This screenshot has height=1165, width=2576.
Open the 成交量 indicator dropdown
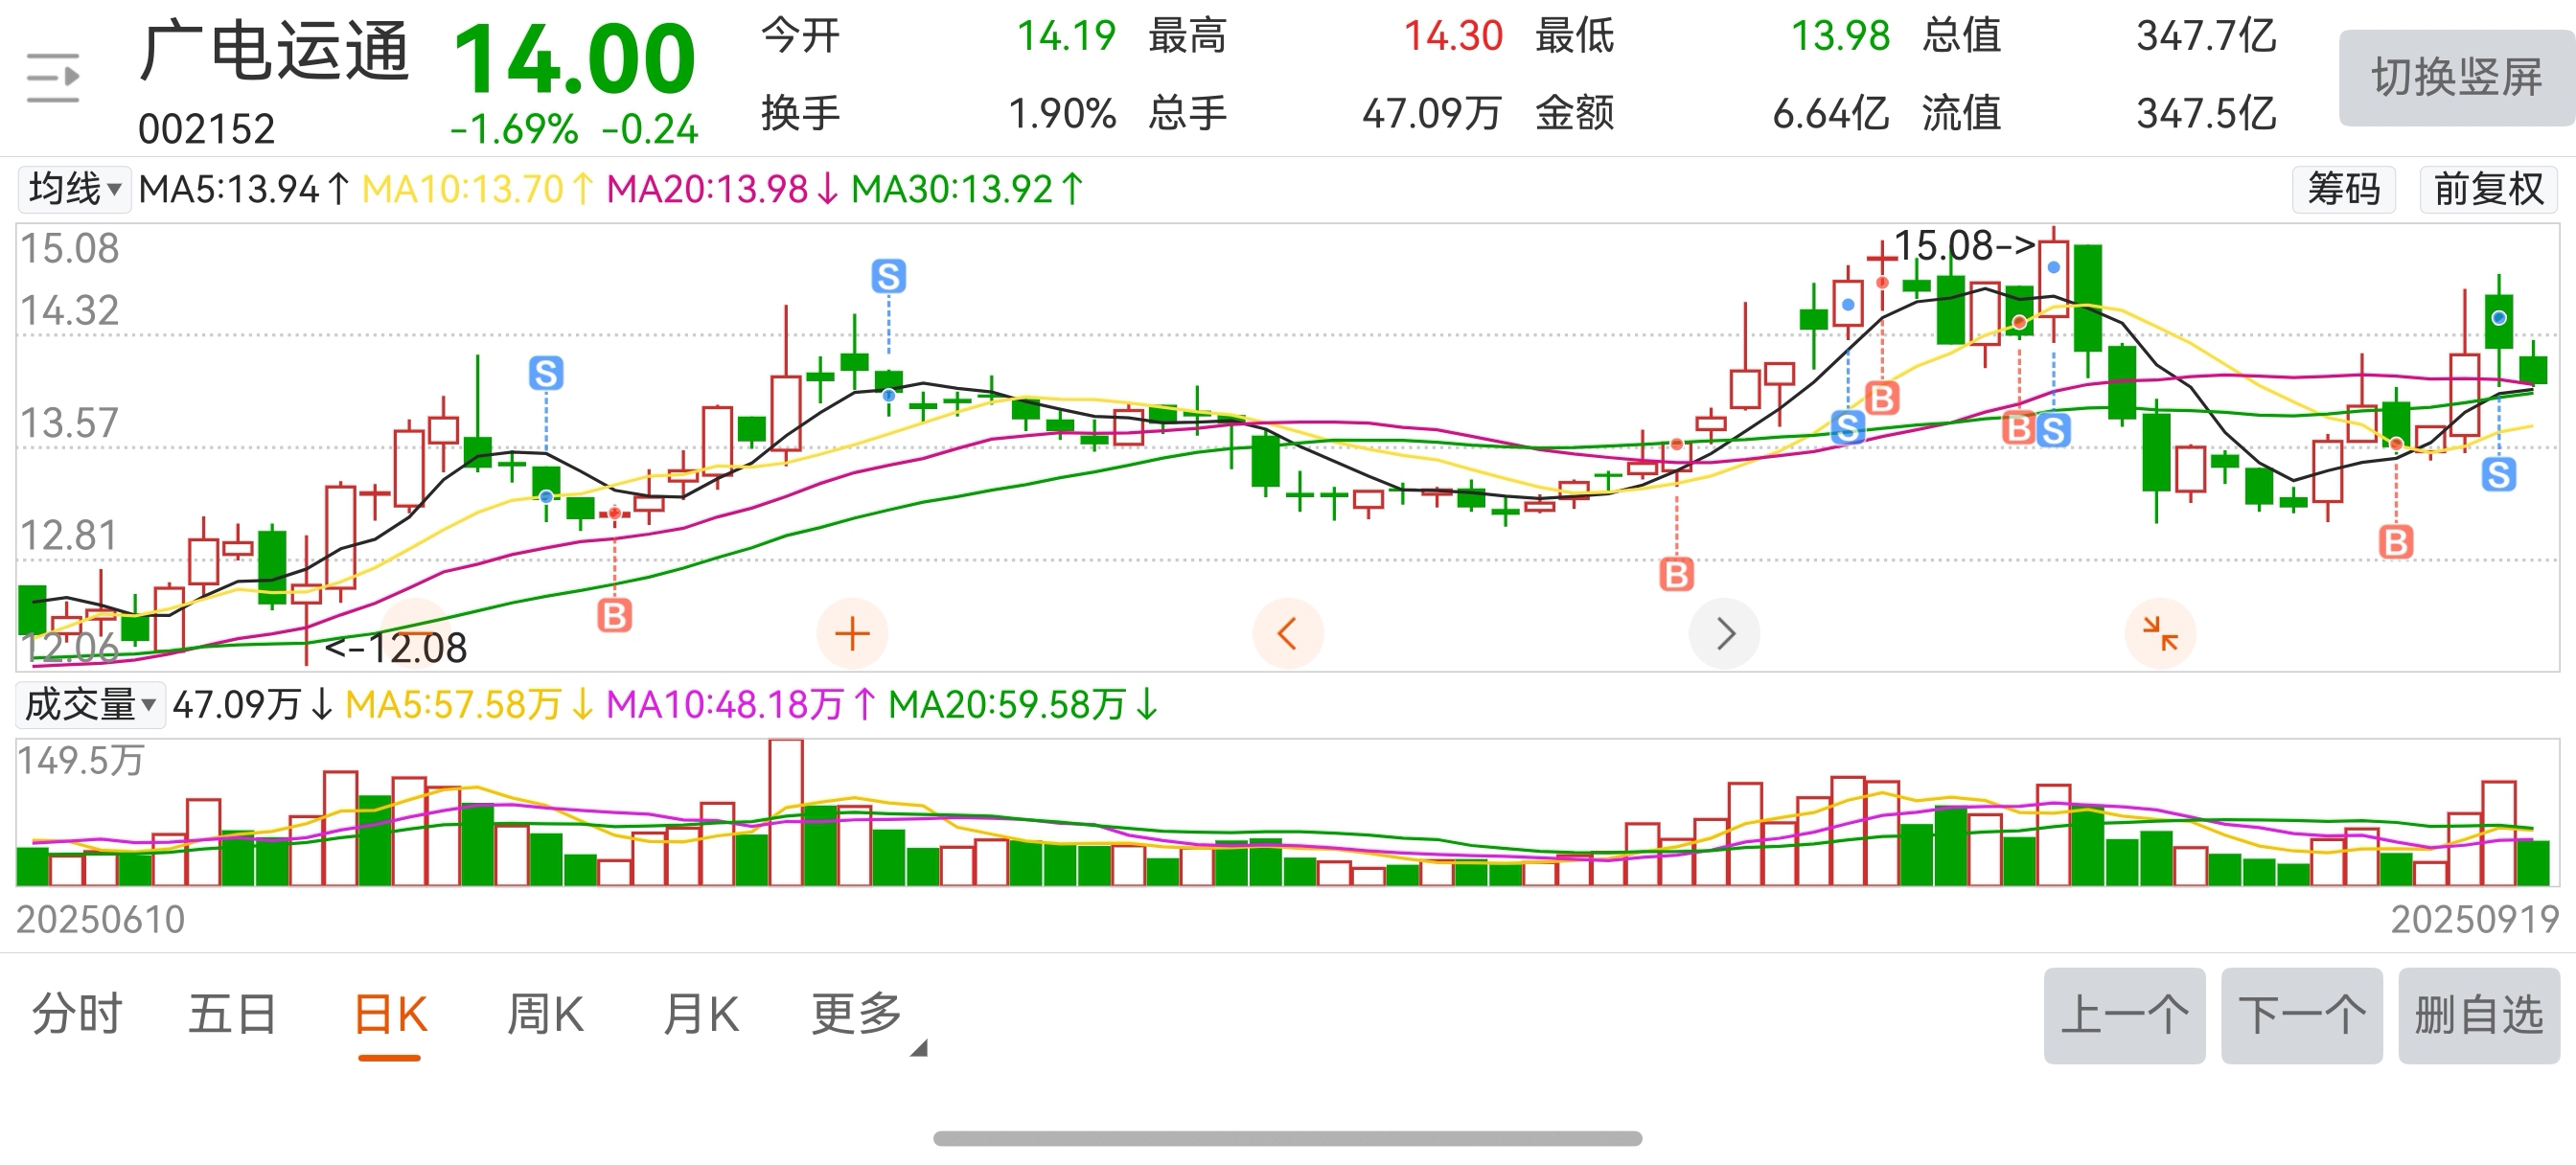[89, 705]
